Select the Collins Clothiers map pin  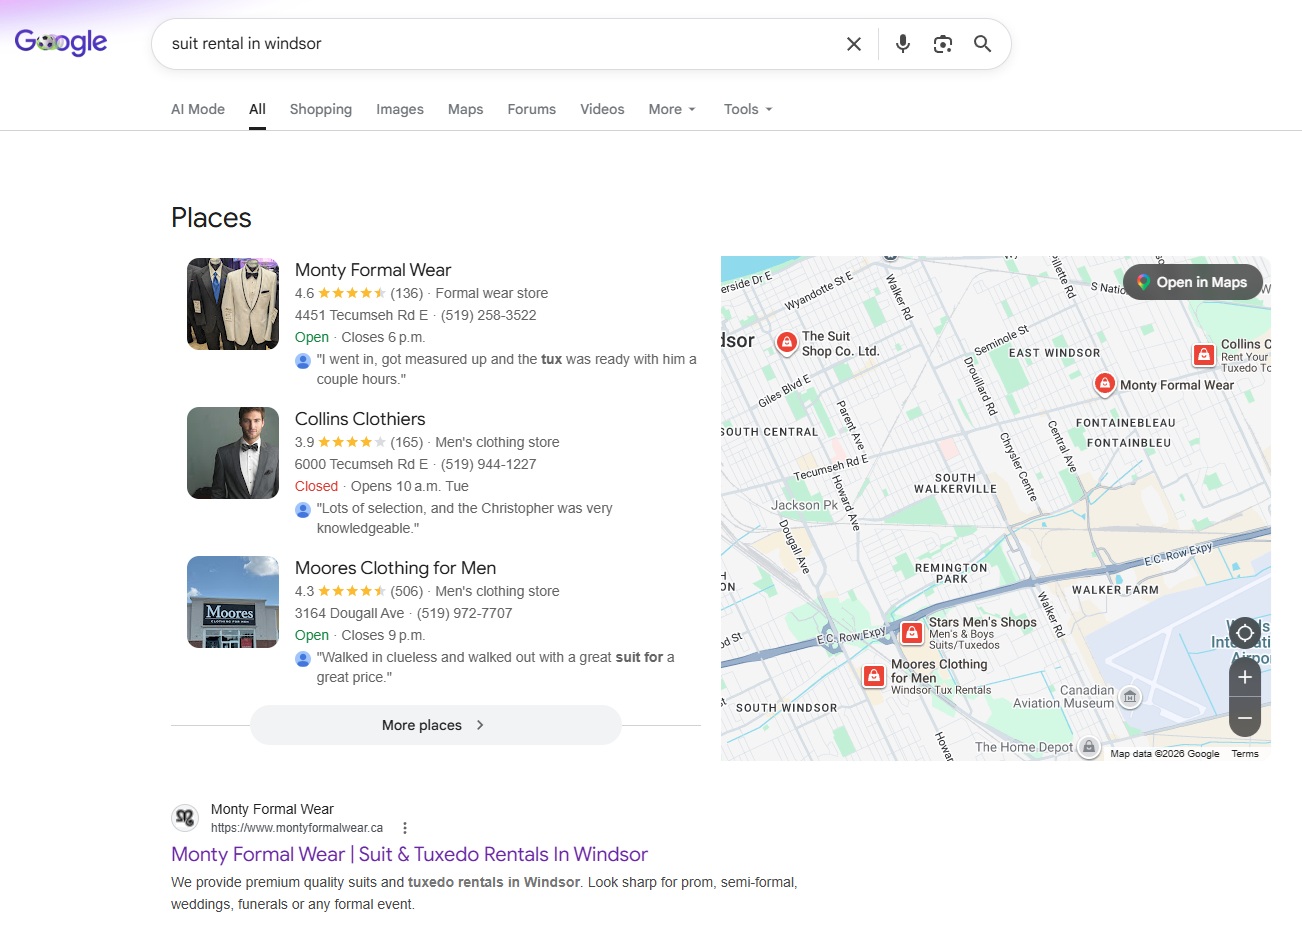tap(1204, 355)
